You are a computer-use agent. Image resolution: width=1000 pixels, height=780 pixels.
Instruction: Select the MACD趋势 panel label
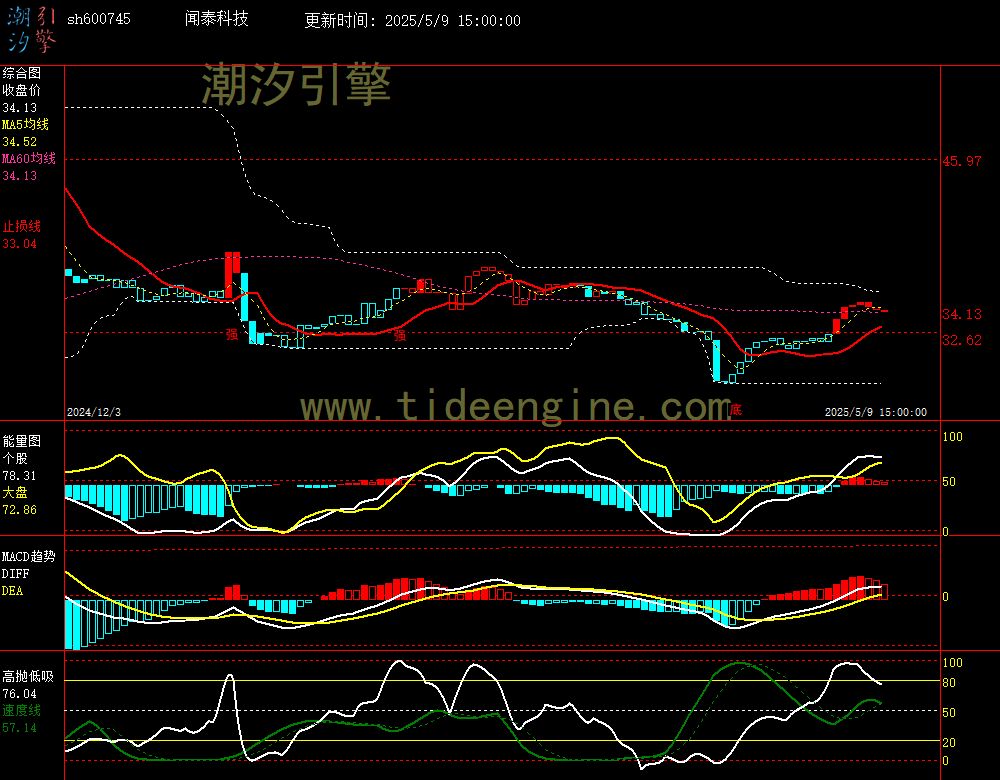[29, 556]
